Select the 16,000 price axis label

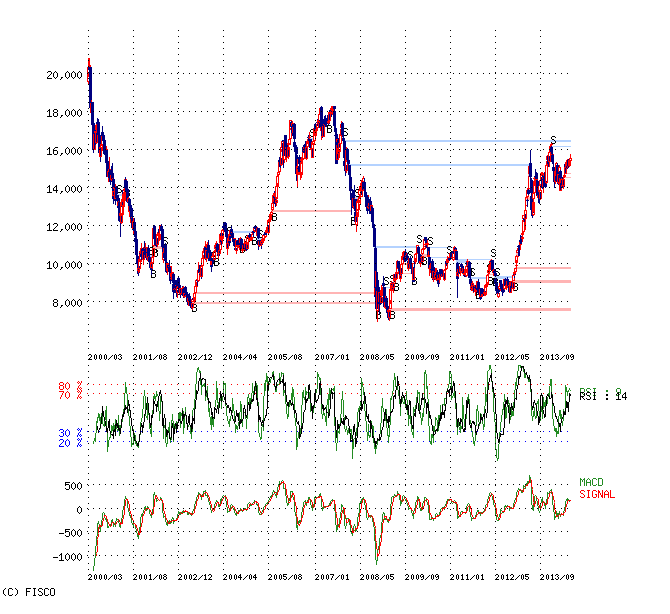click(64, 151)
